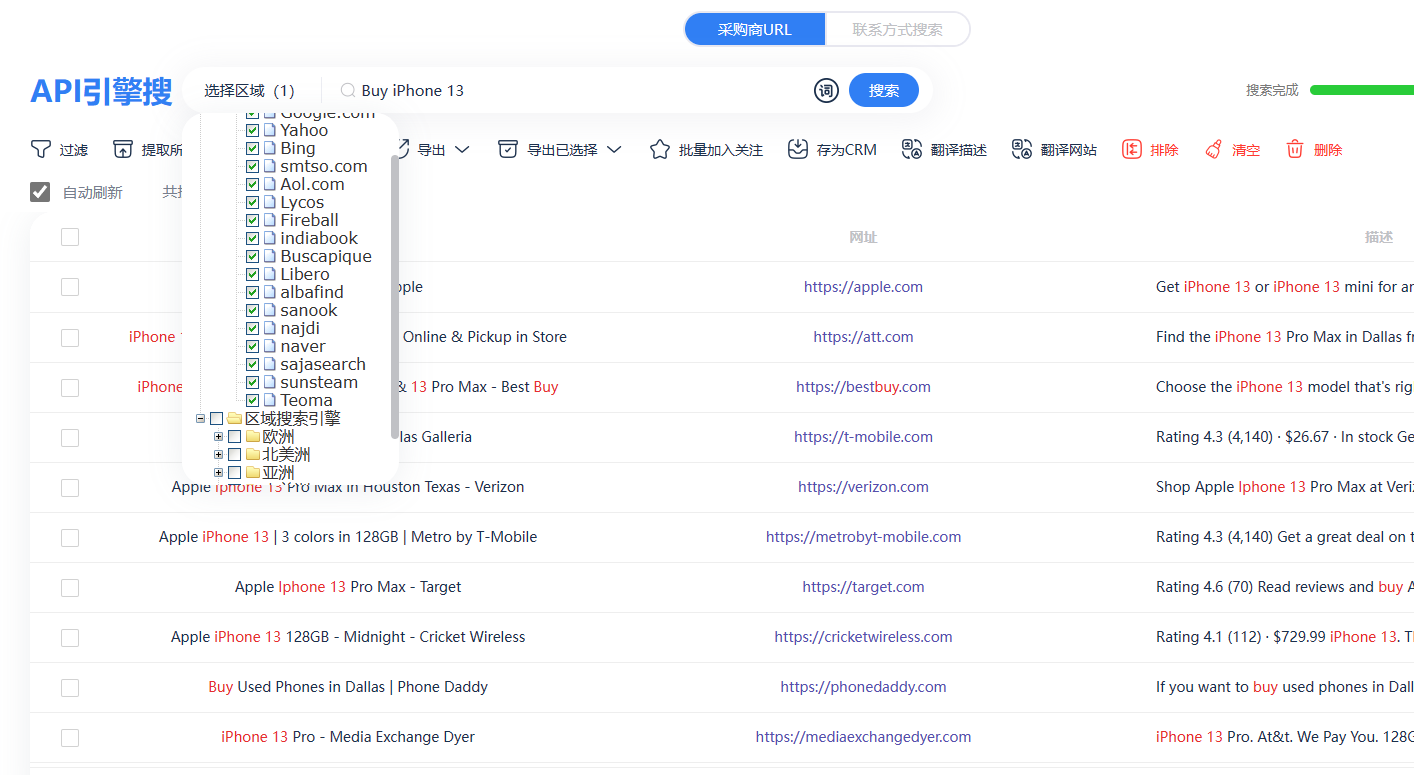Check the 欧洲 region checkbox

[x=235, y=436]
